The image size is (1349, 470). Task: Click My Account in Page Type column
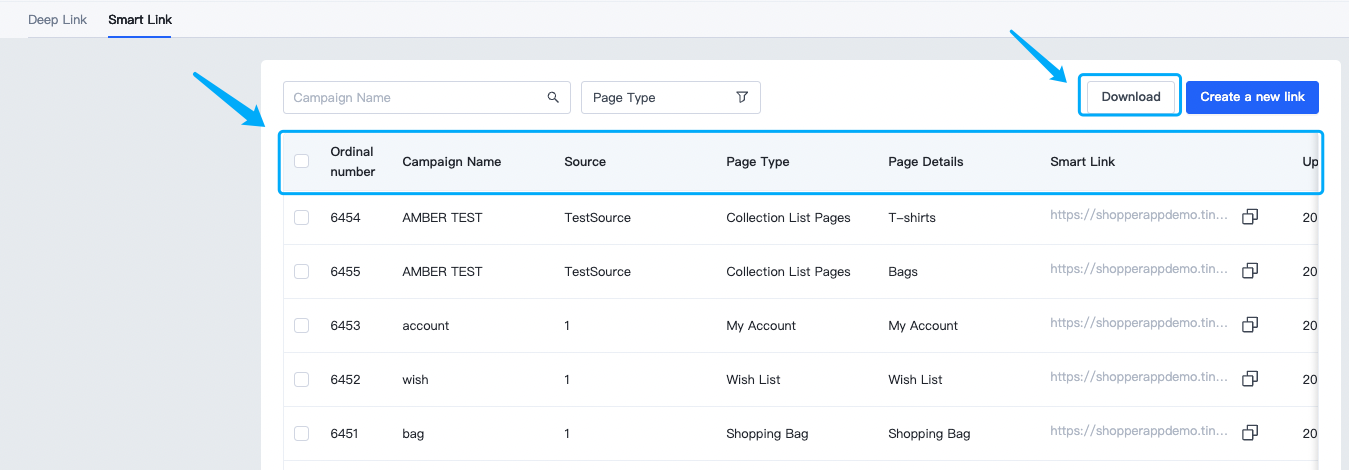(761, 325)
